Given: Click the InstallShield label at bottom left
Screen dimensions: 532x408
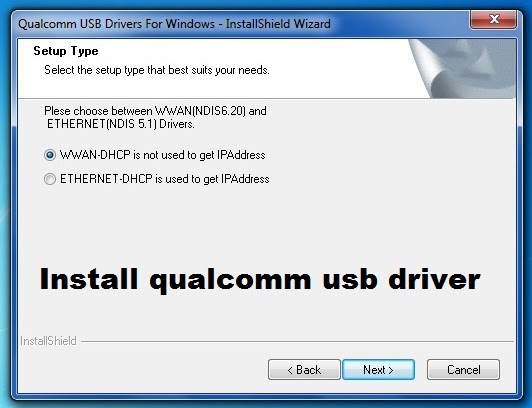Looking at the screenshot, I should (x=48, y=341).
